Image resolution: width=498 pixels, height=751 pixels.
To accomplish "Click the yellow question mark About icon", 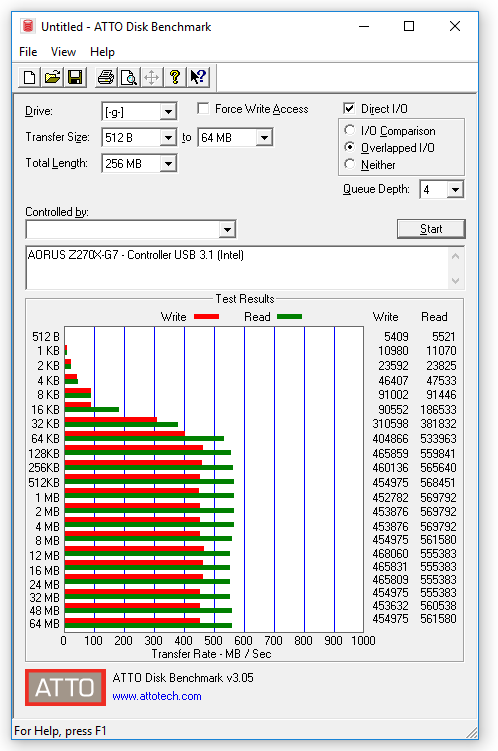I will (175, 77).
